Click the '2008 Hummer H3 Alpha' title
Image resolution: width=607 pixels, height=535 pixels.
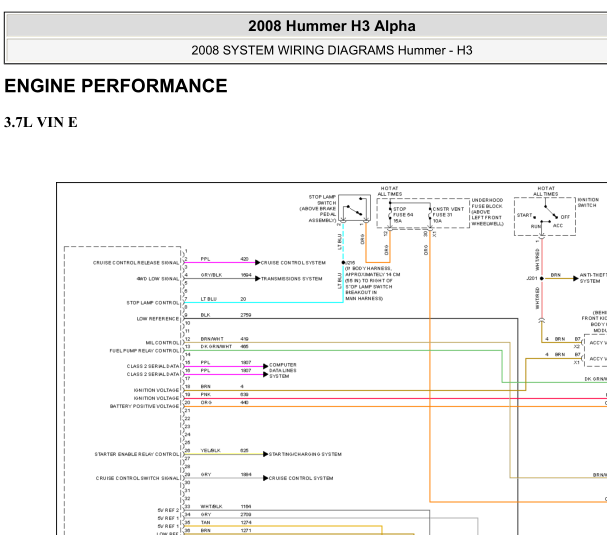tap(332, 26)
